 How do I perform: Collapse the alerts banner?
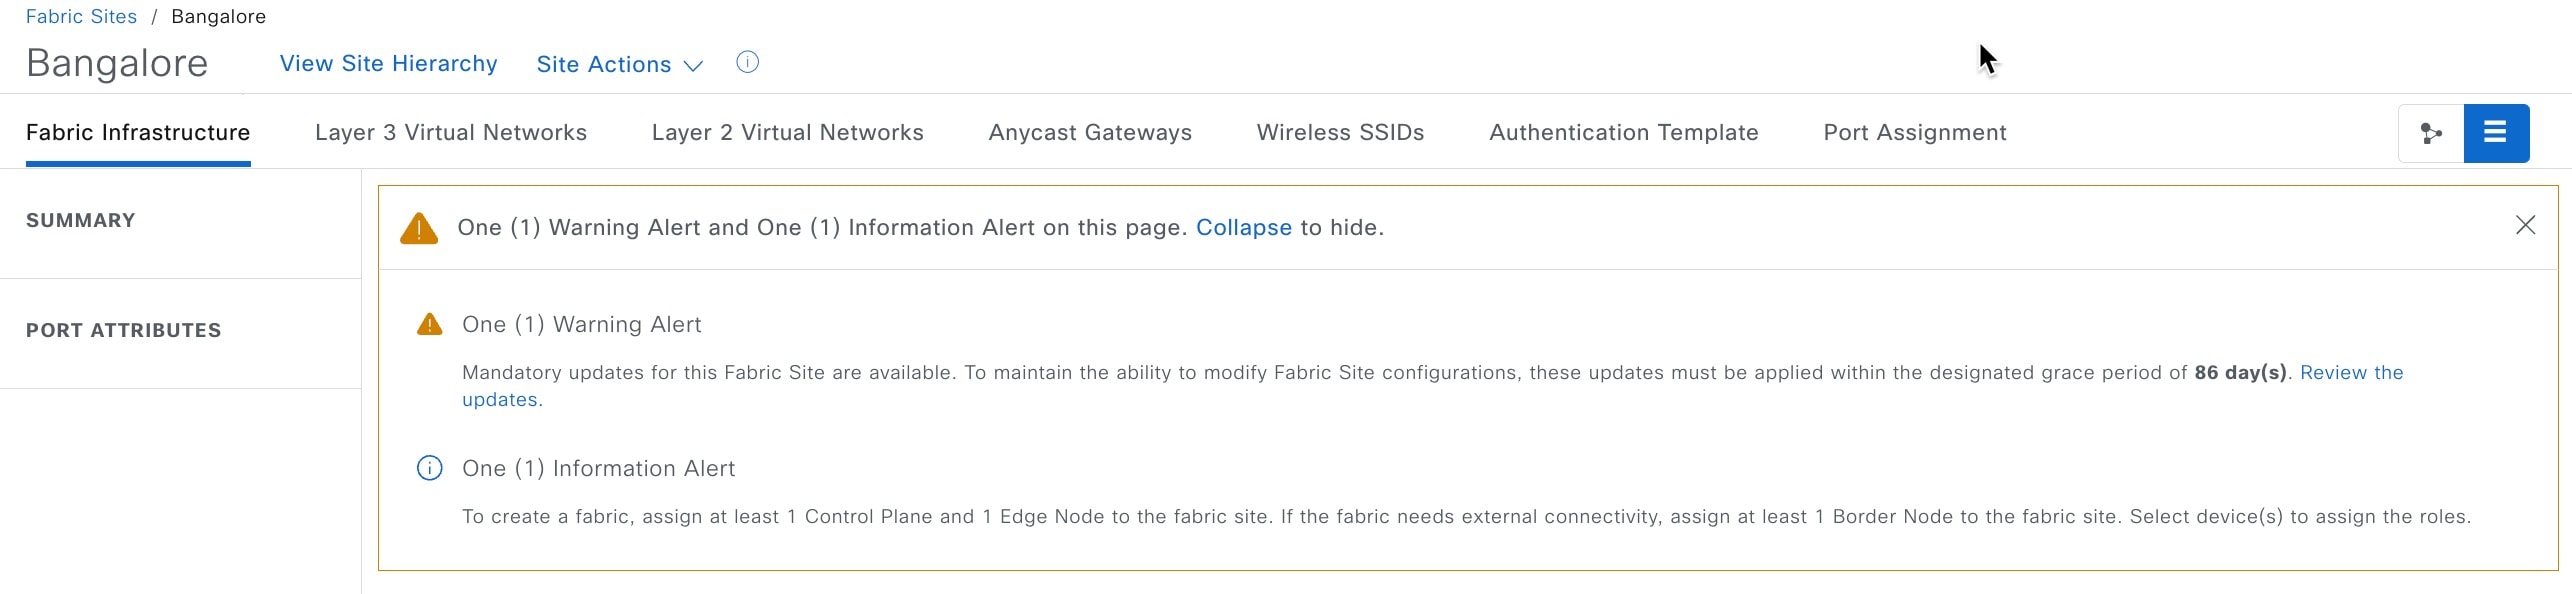click(1243, 227)
